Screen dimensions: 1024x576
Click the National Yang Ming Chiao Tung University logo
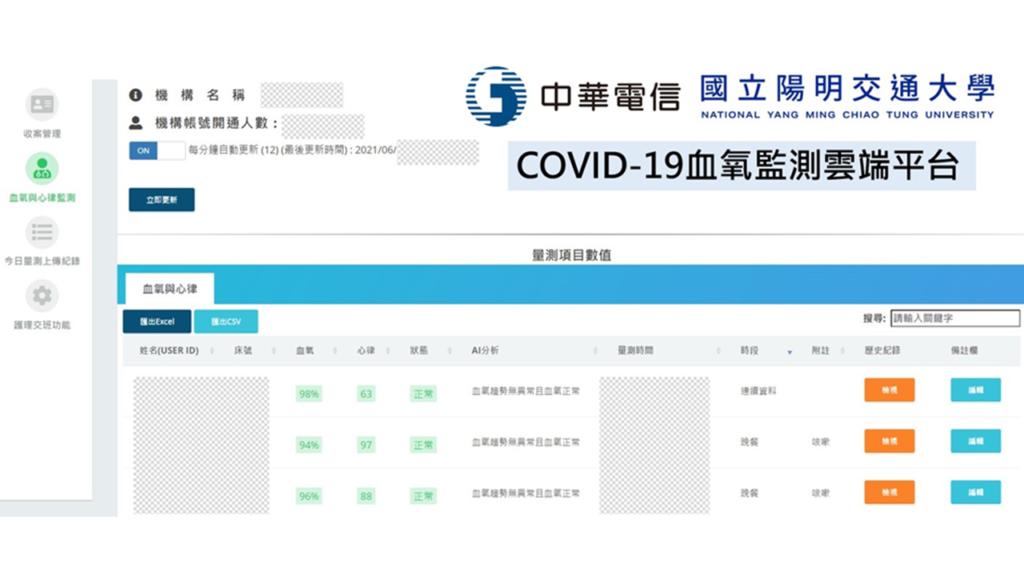(847, 97)
